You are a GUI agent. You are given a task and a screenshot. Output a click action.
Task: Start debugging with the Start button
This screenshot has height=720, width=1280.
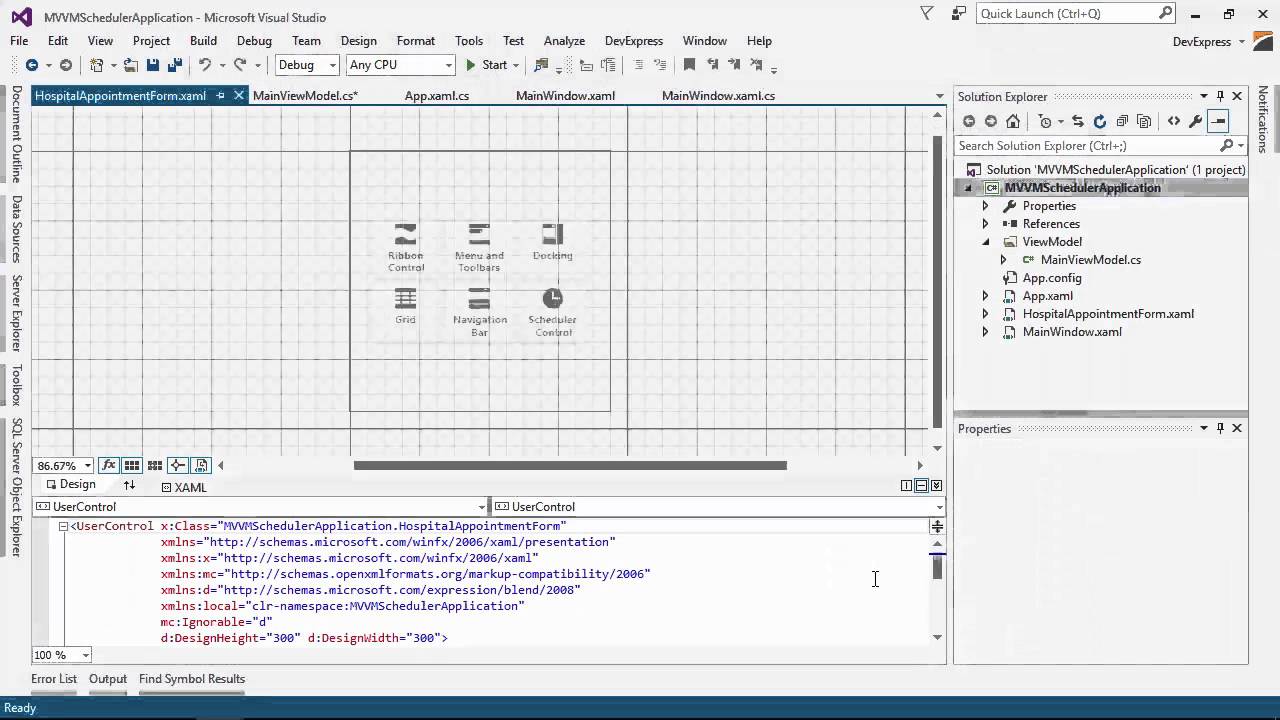pyautogui.click(x=487, y=65)
